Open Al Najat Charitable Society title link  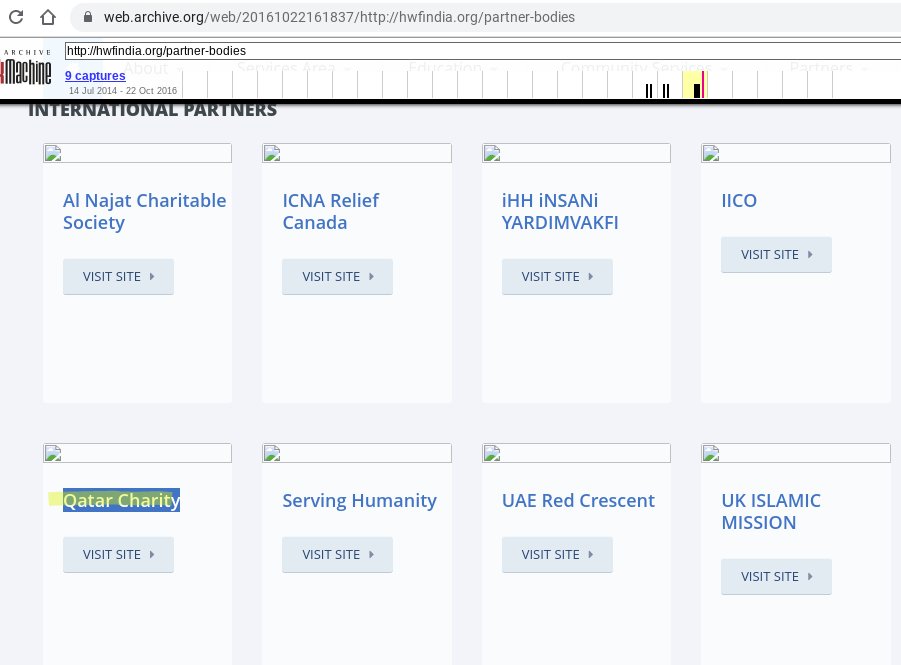click(144, 212)
